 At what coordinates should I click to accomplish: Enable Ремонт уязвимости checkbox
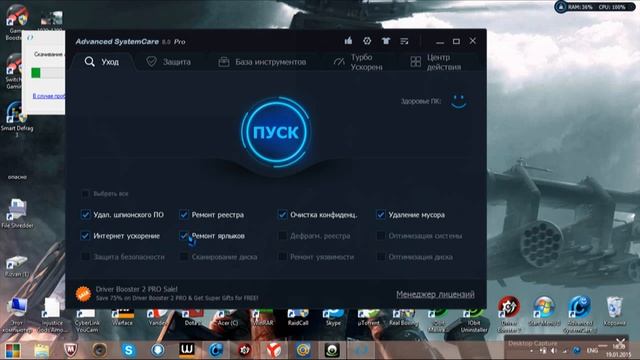click(282, 257)
